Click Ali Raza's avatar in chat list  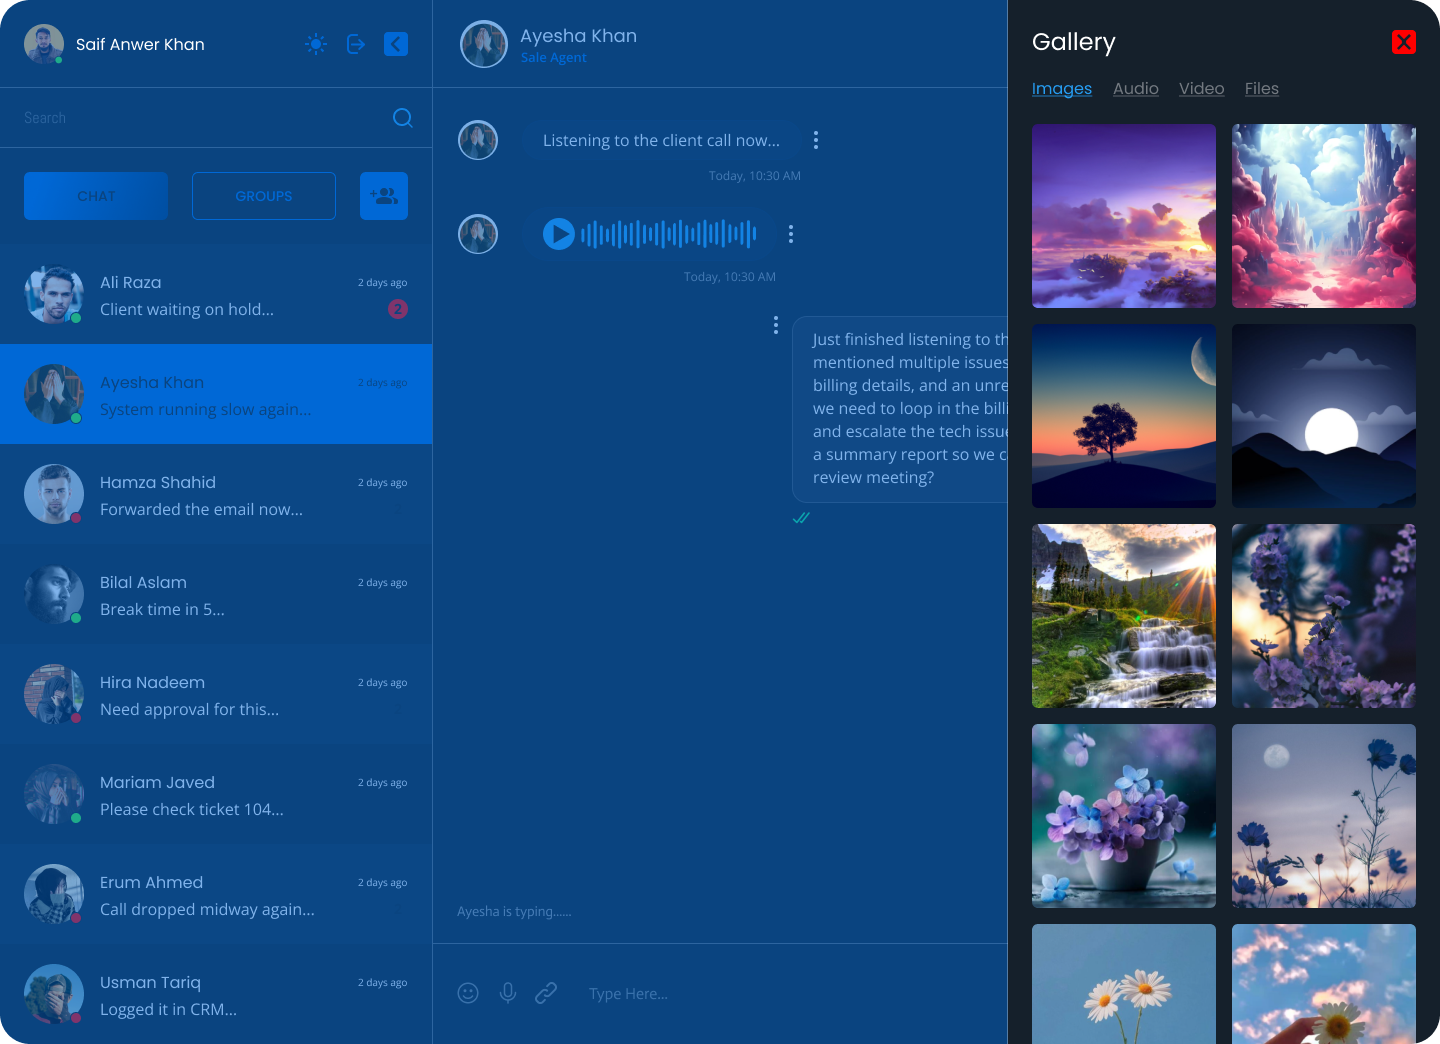[54, 294]
